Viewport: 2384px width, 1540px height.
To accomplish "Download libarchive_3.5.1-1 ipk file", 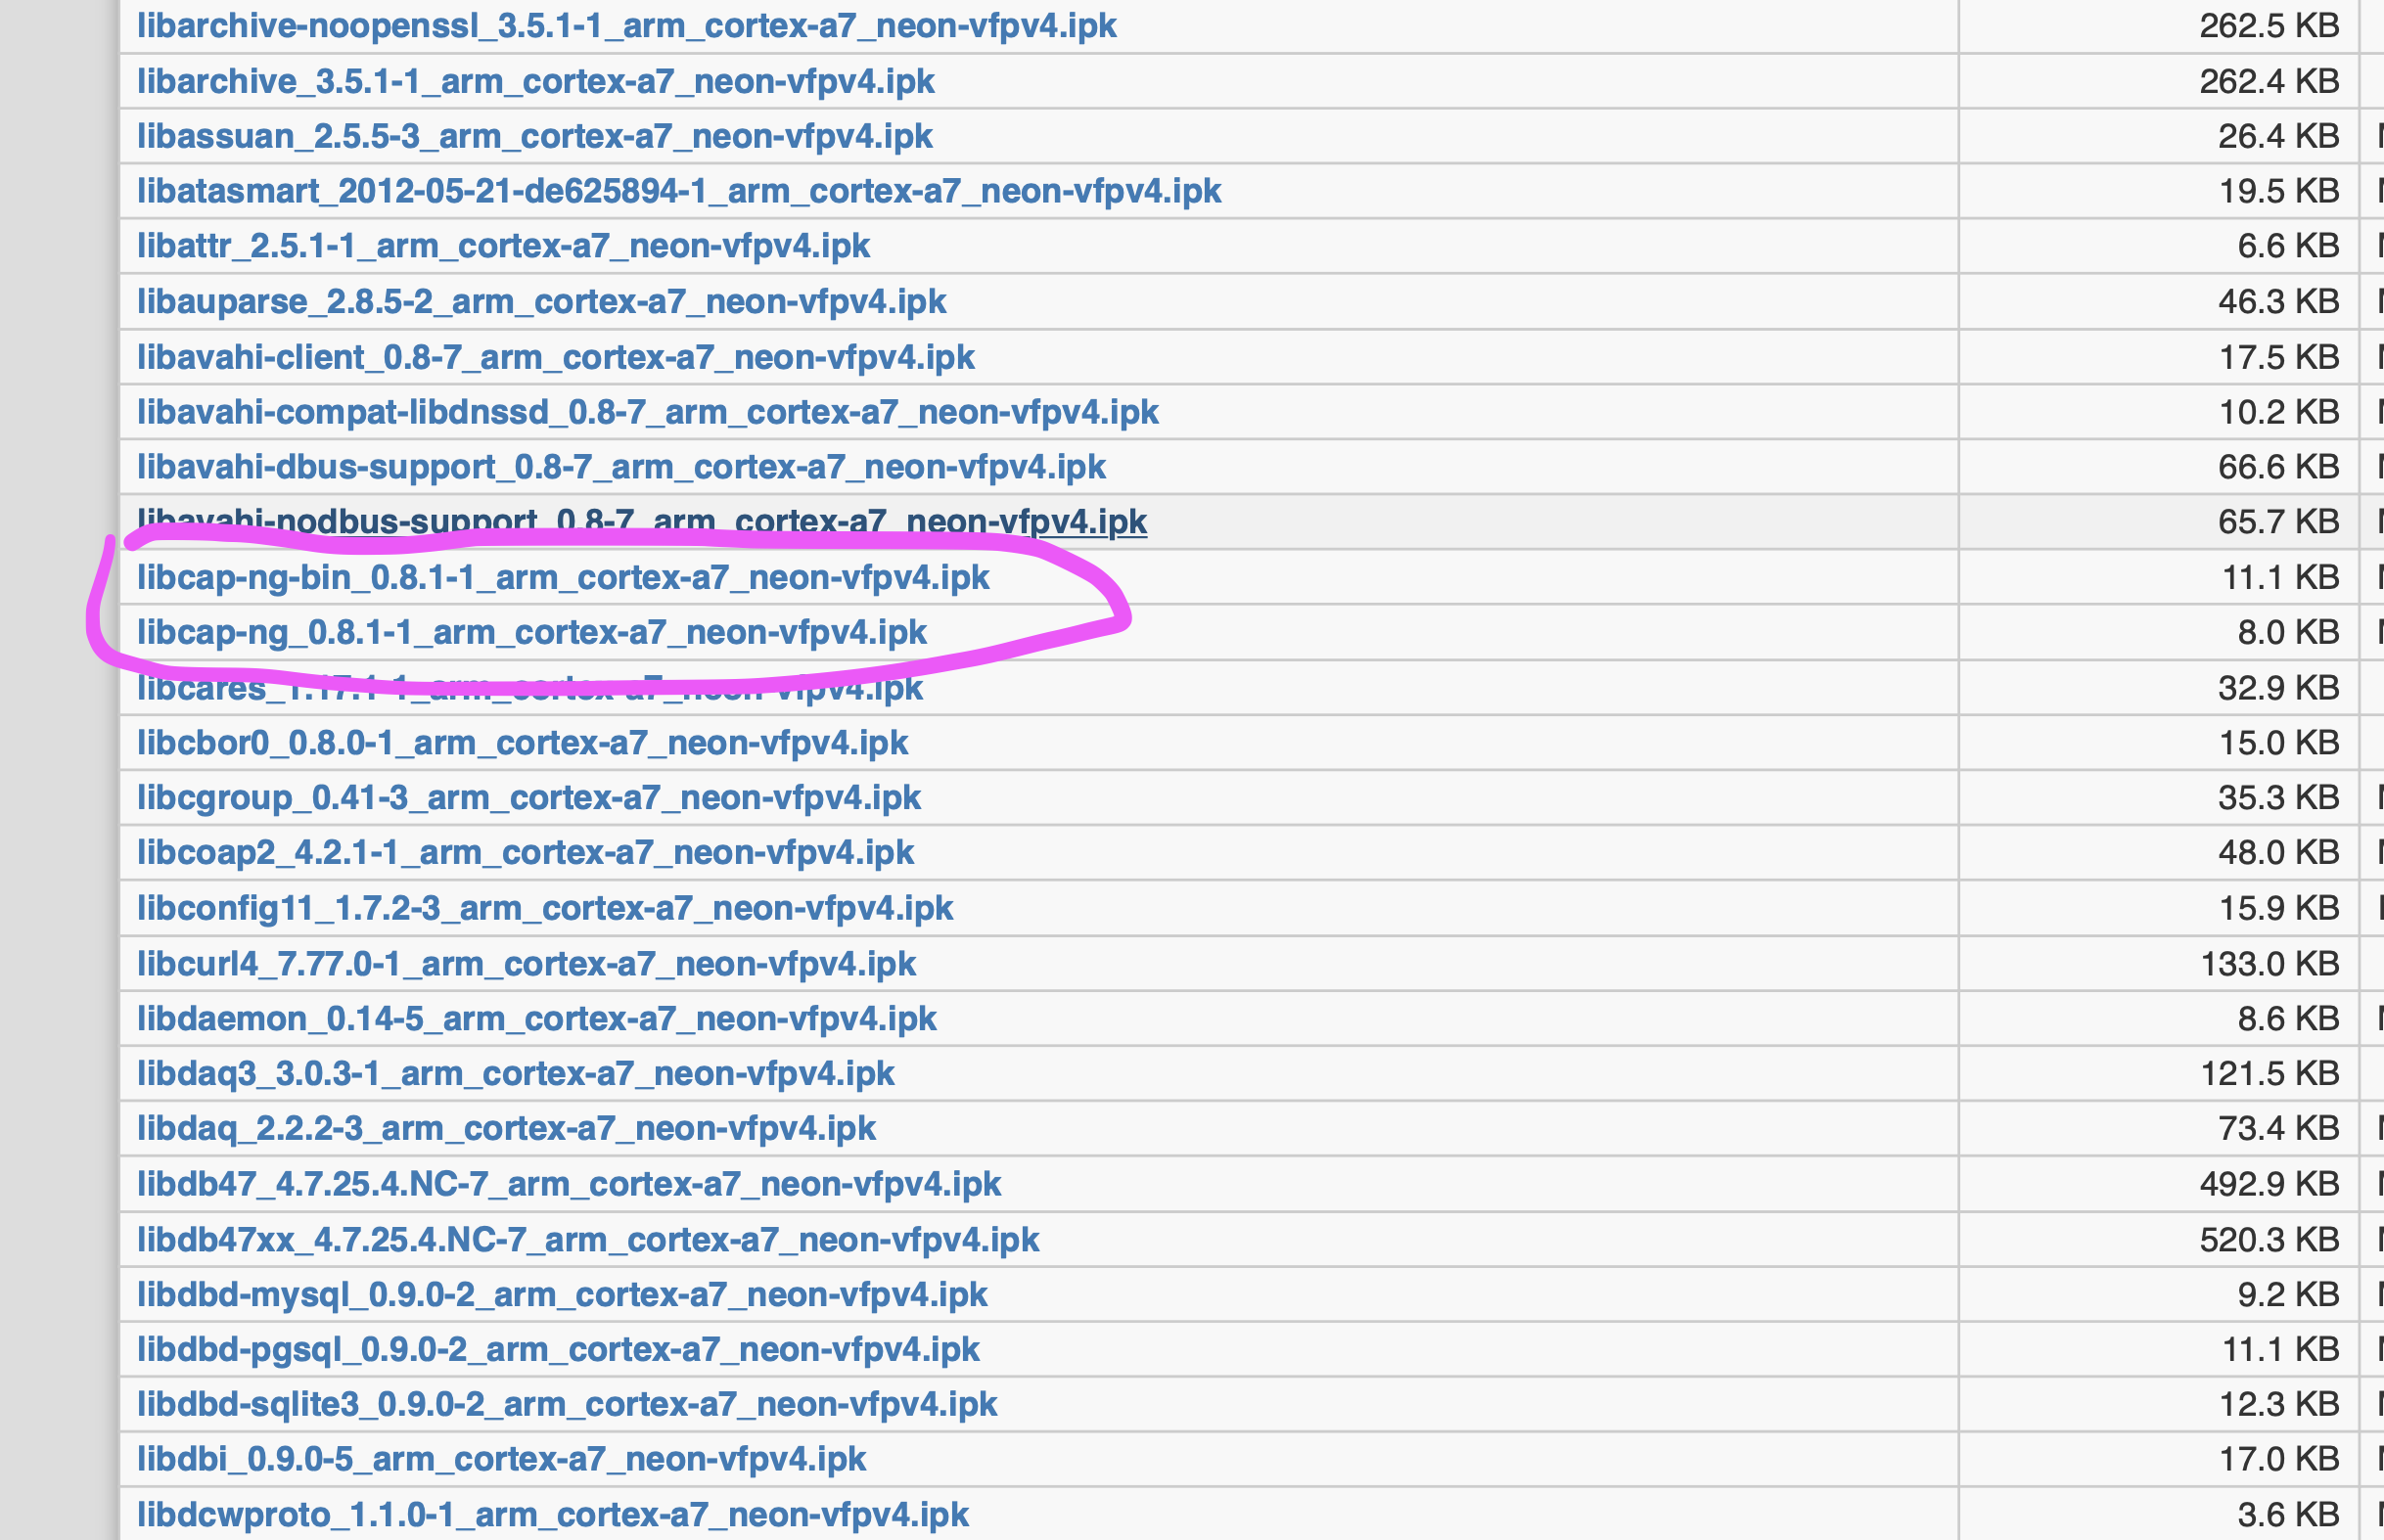I will pos(535,81).
